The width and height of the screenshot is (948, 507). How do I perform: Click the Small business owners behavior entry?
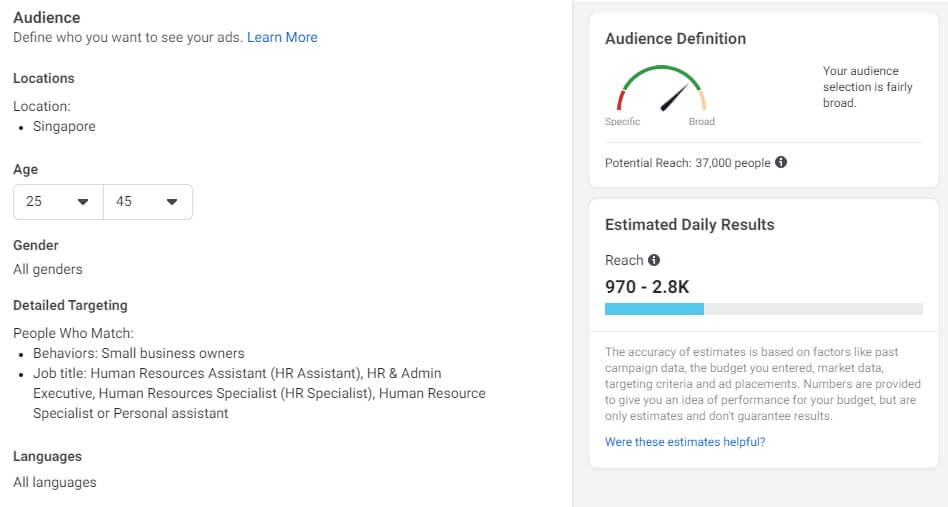[x=139, y=353]
